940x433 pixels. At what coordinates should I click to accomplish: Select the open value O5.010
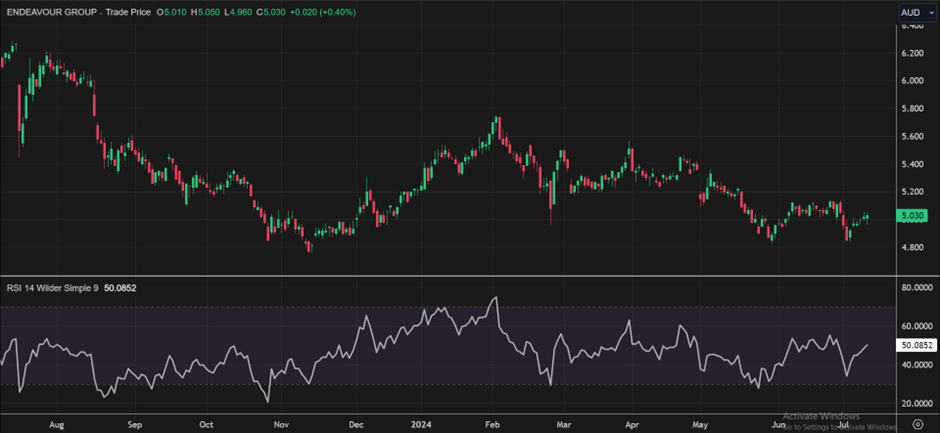[173, 12]
